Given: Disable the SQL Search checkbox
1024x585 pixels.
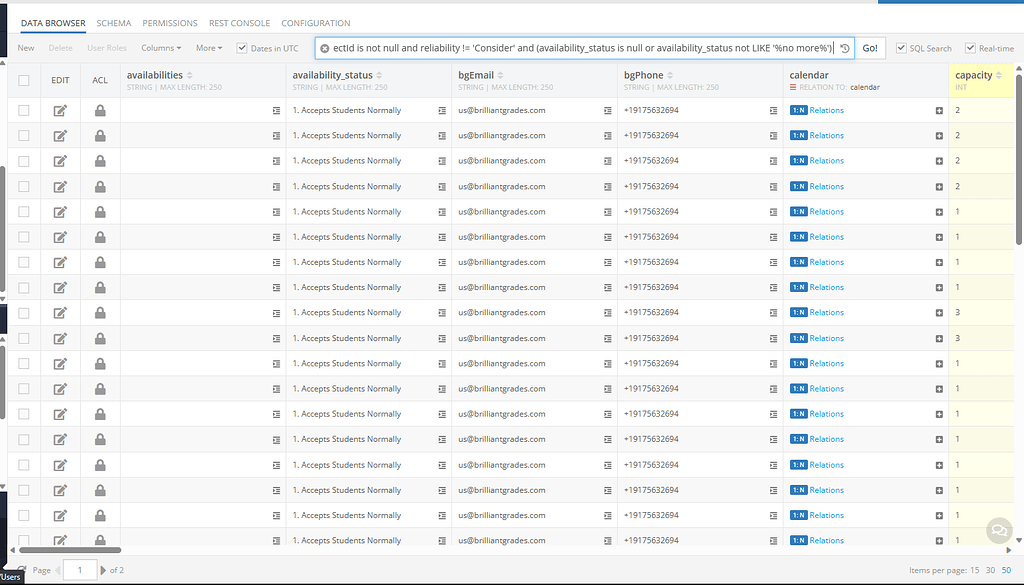Looking at the screenshot, I should pyautogui.click(x=901, y=48).
